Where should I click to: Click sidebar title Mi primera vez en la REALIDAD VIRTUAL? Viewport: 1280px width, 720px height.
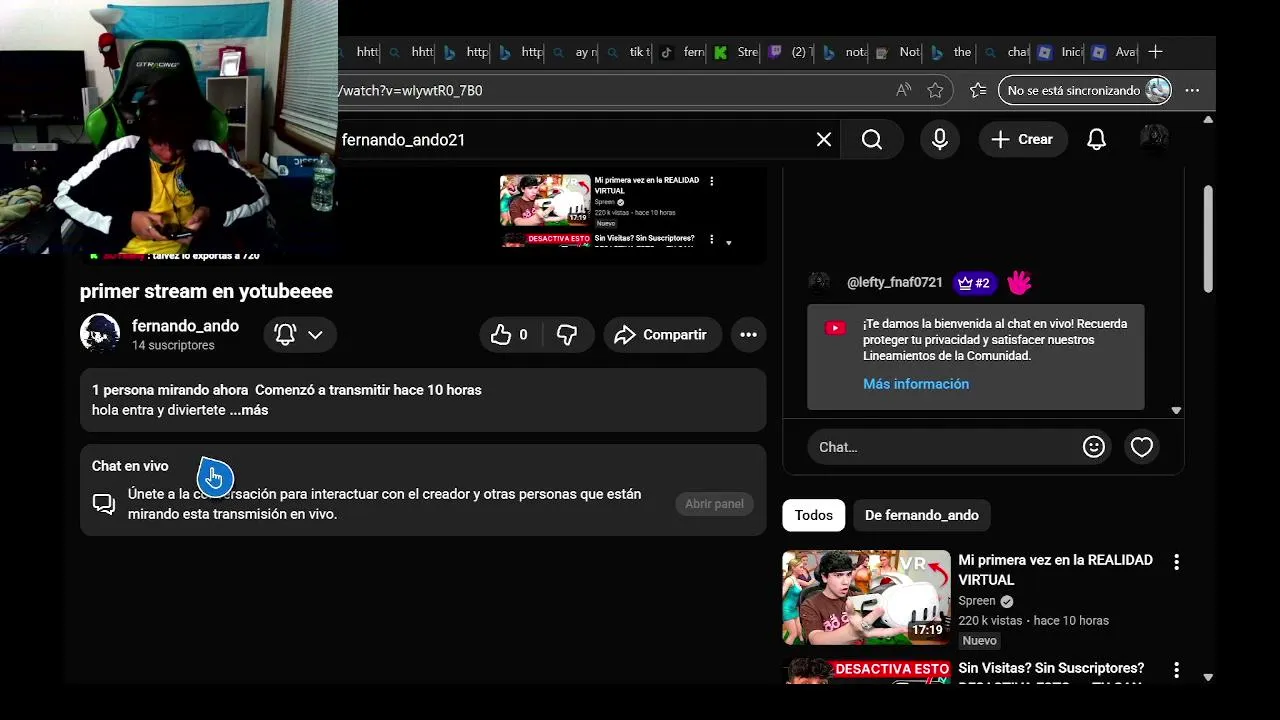pyautogui.click(x=1055, y=570)
